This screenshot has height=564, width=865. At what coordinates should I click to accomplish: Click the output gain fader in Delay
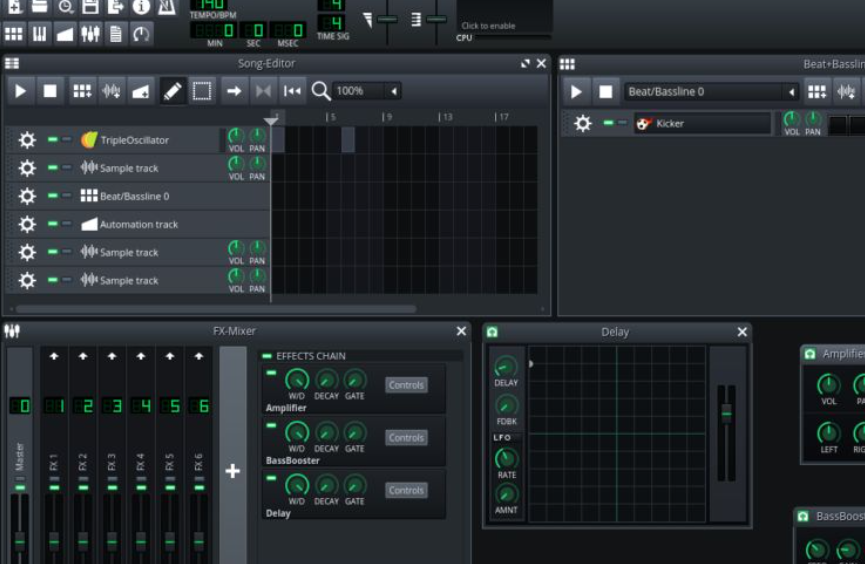(x=726, y=414)
